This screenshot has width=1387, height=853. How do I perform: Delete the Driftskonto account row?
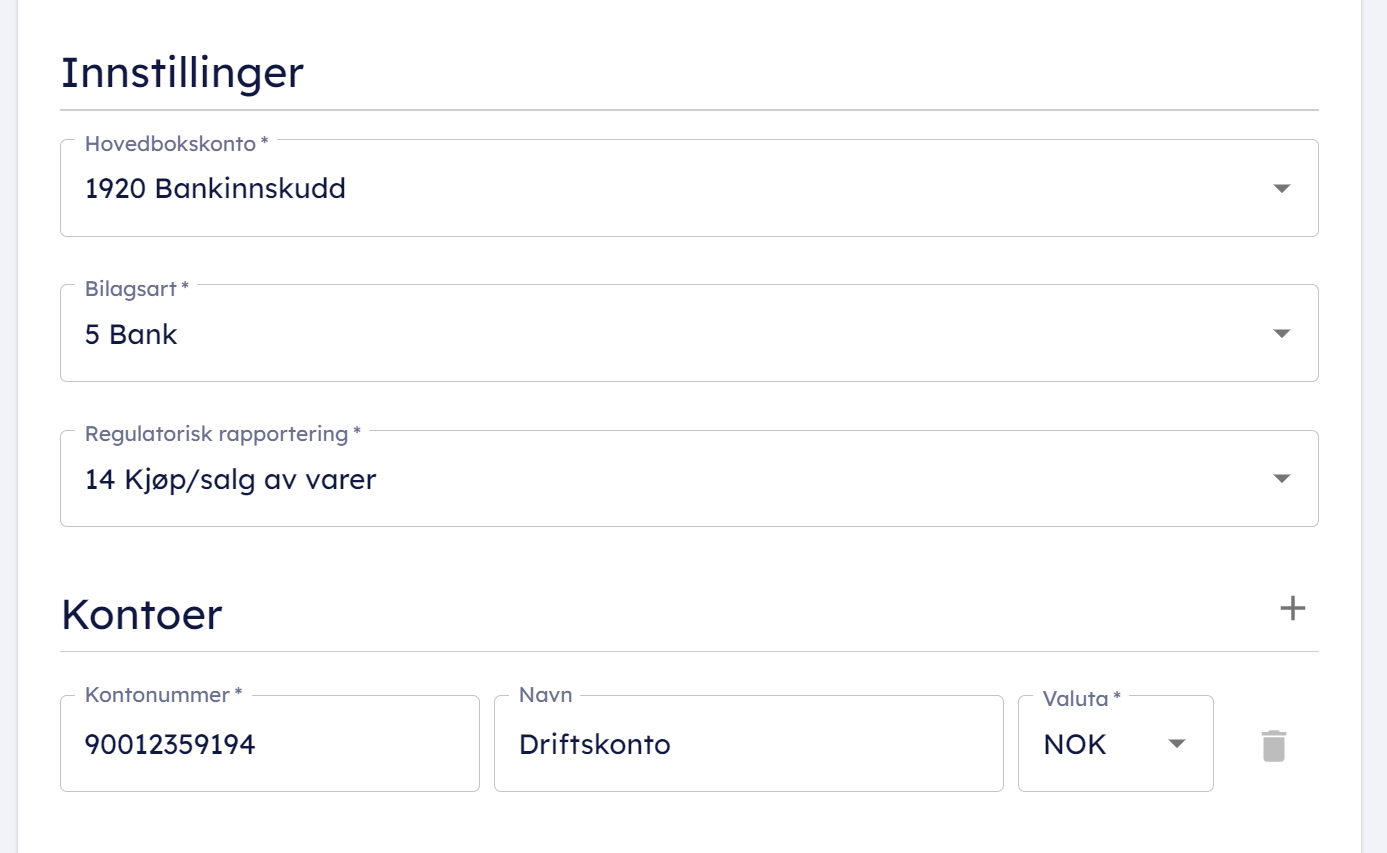tap(1273, 746)
